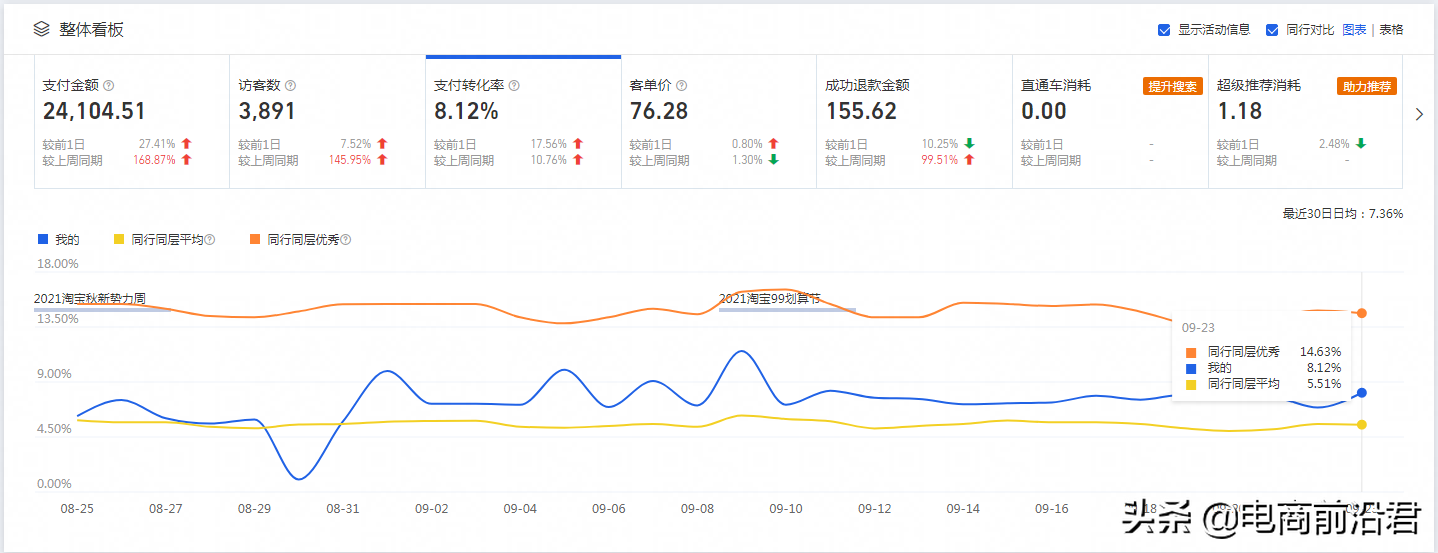Screen dimensions: 1438x553
Task: Click the 助力推荐 button
Action: point(1367,87)
